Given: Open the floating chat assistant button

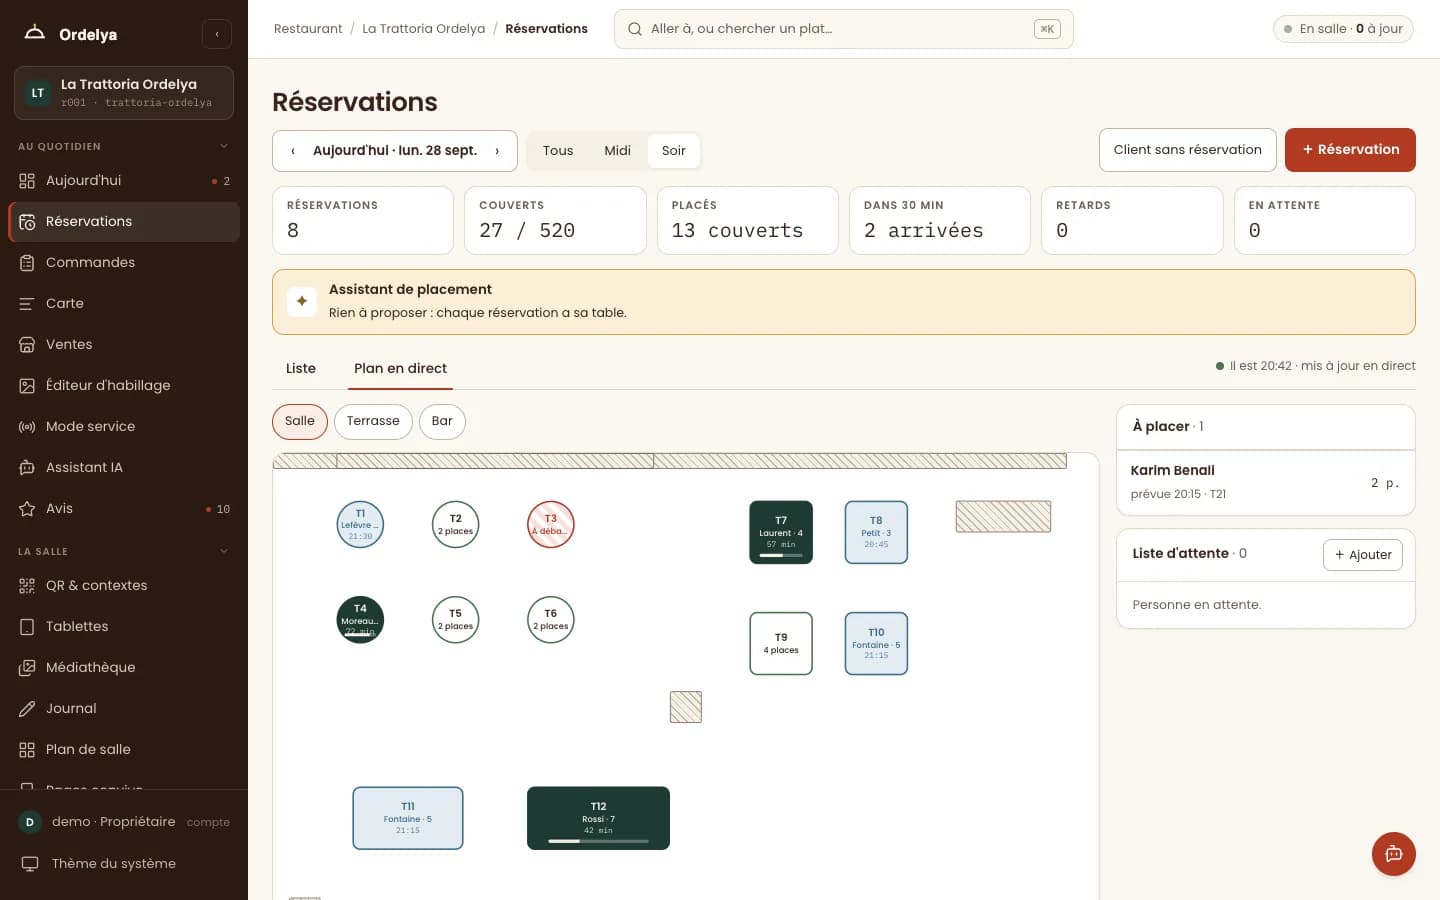Looking at the screenshot, I should click(1394, 854).
